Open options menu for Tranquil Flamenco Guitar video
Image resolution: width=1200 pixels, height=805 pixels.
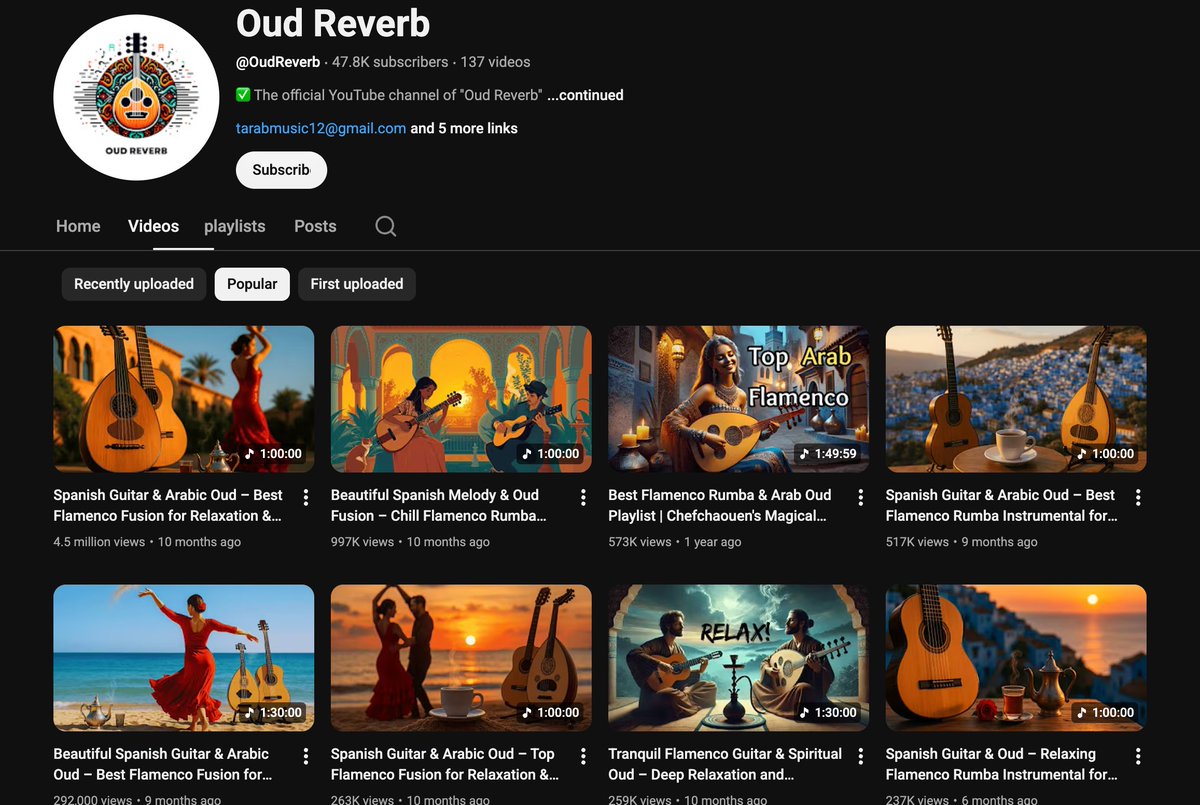(x=860, y=756)
